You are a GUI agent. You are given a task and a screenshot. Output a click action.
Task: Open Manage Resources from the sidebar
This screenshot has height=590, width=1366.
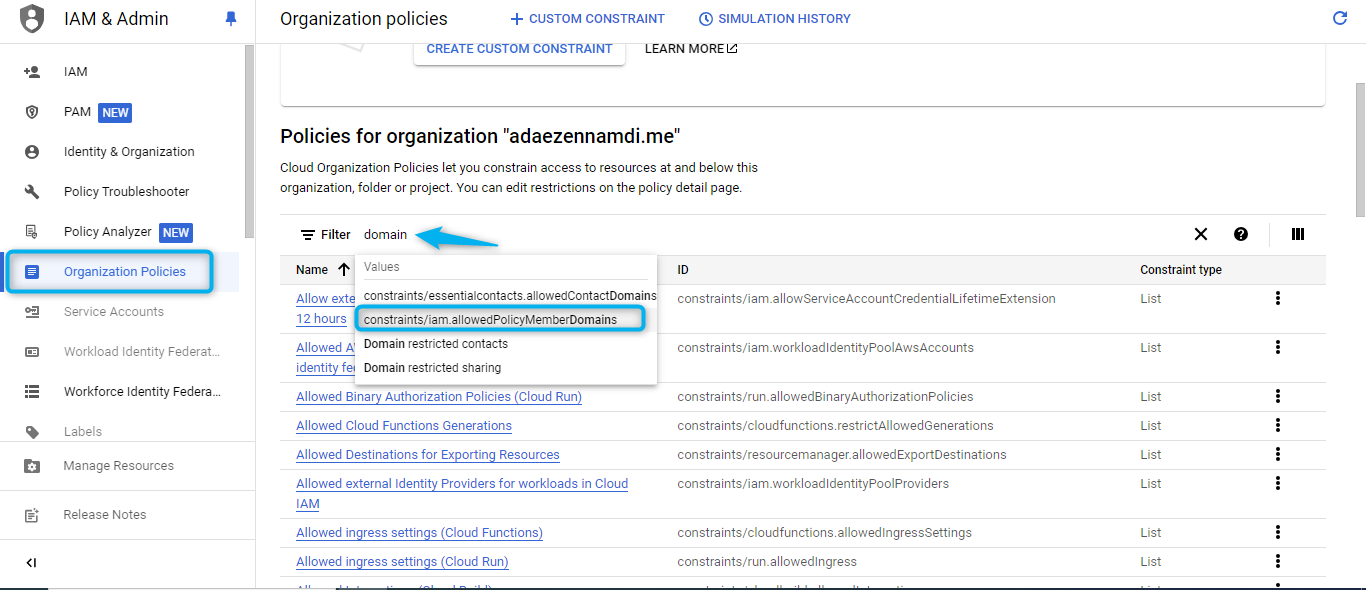coord(118,465)
